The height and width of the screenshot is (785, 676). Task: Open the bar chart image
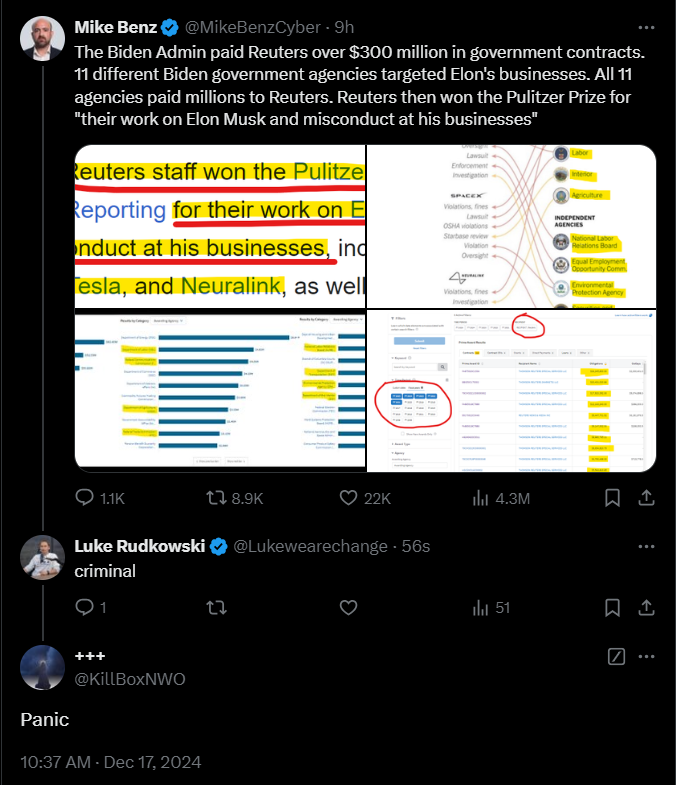pos(220,391)
